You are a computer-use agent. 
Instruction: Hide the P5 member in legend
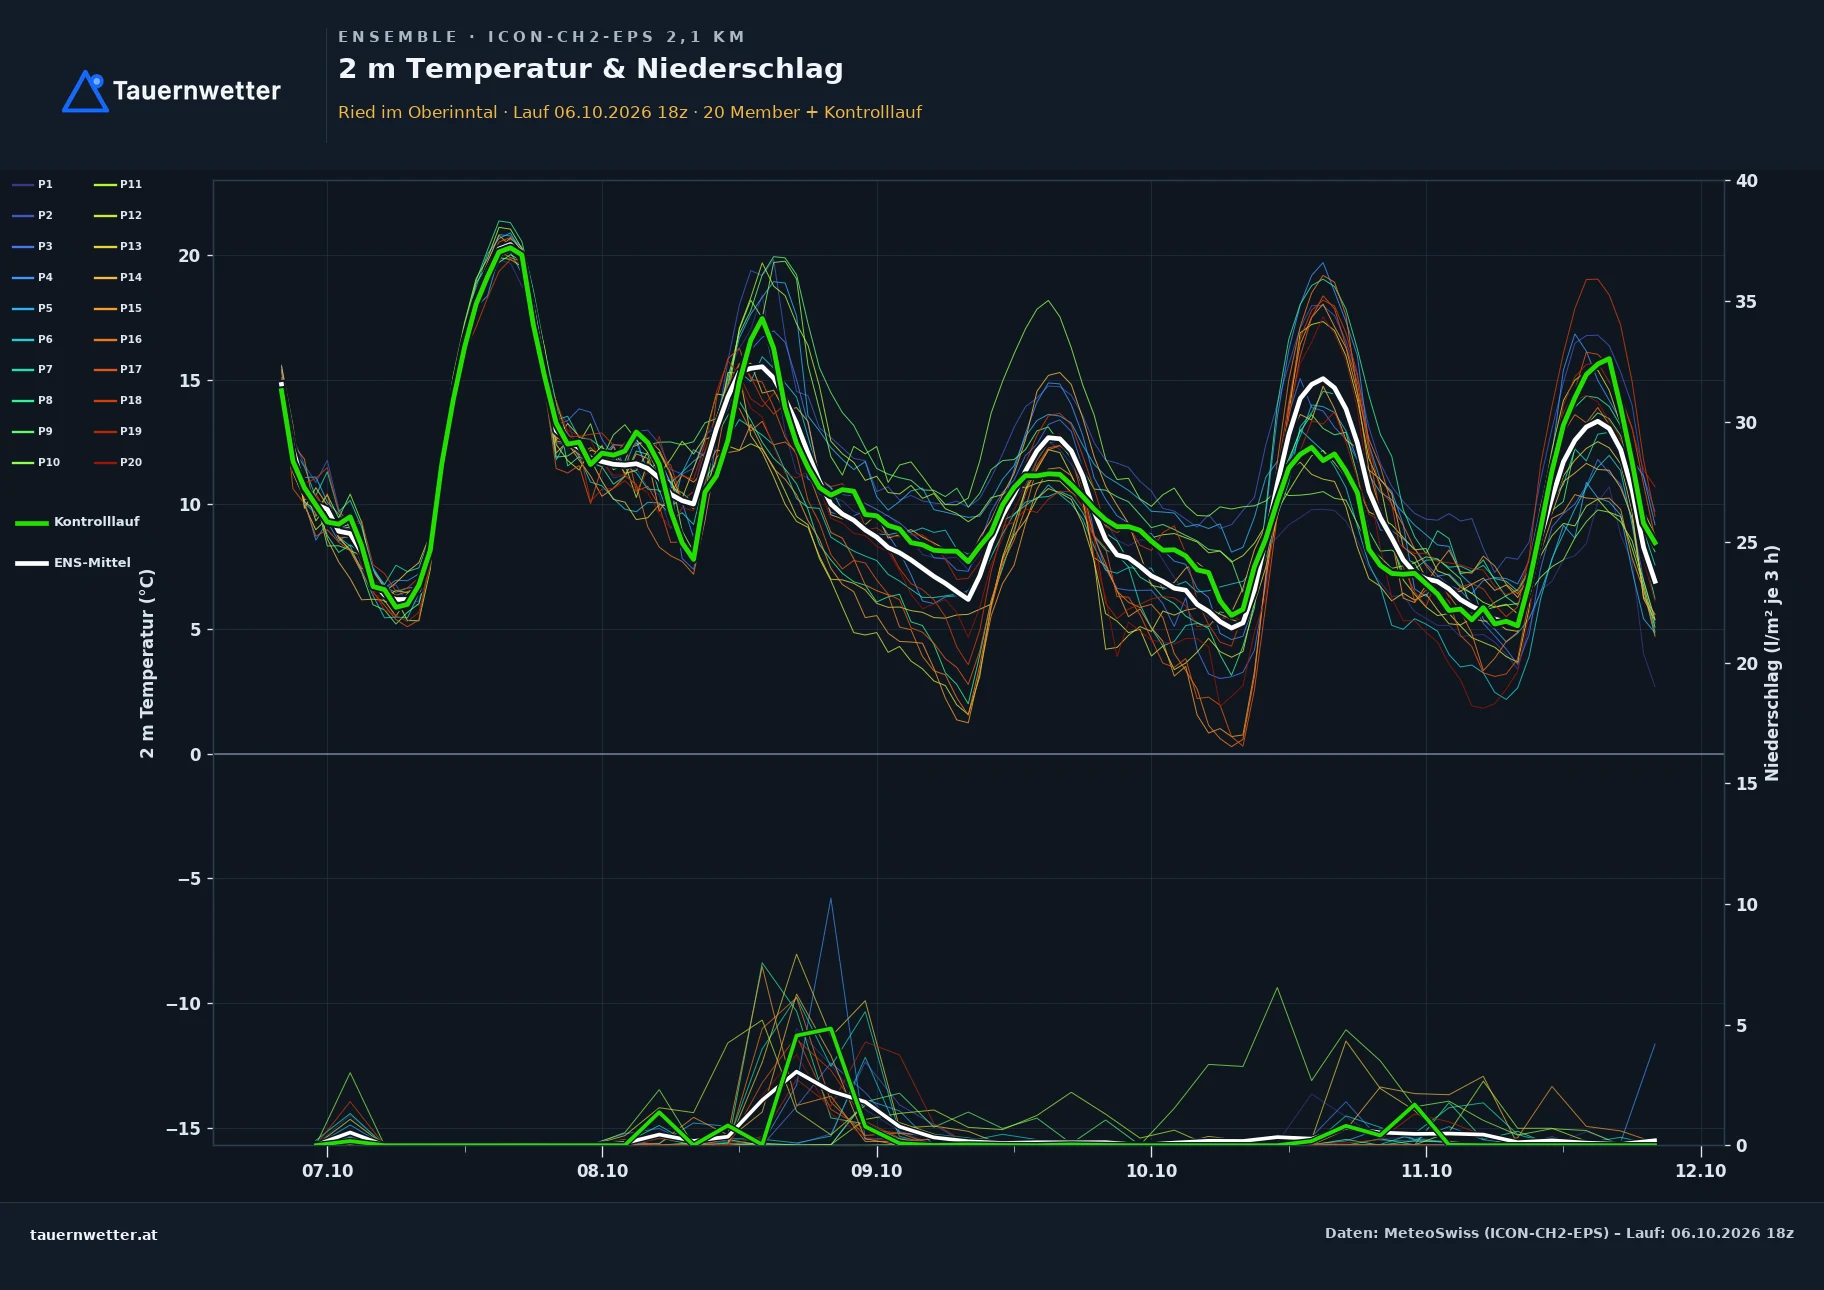point(32,308)
